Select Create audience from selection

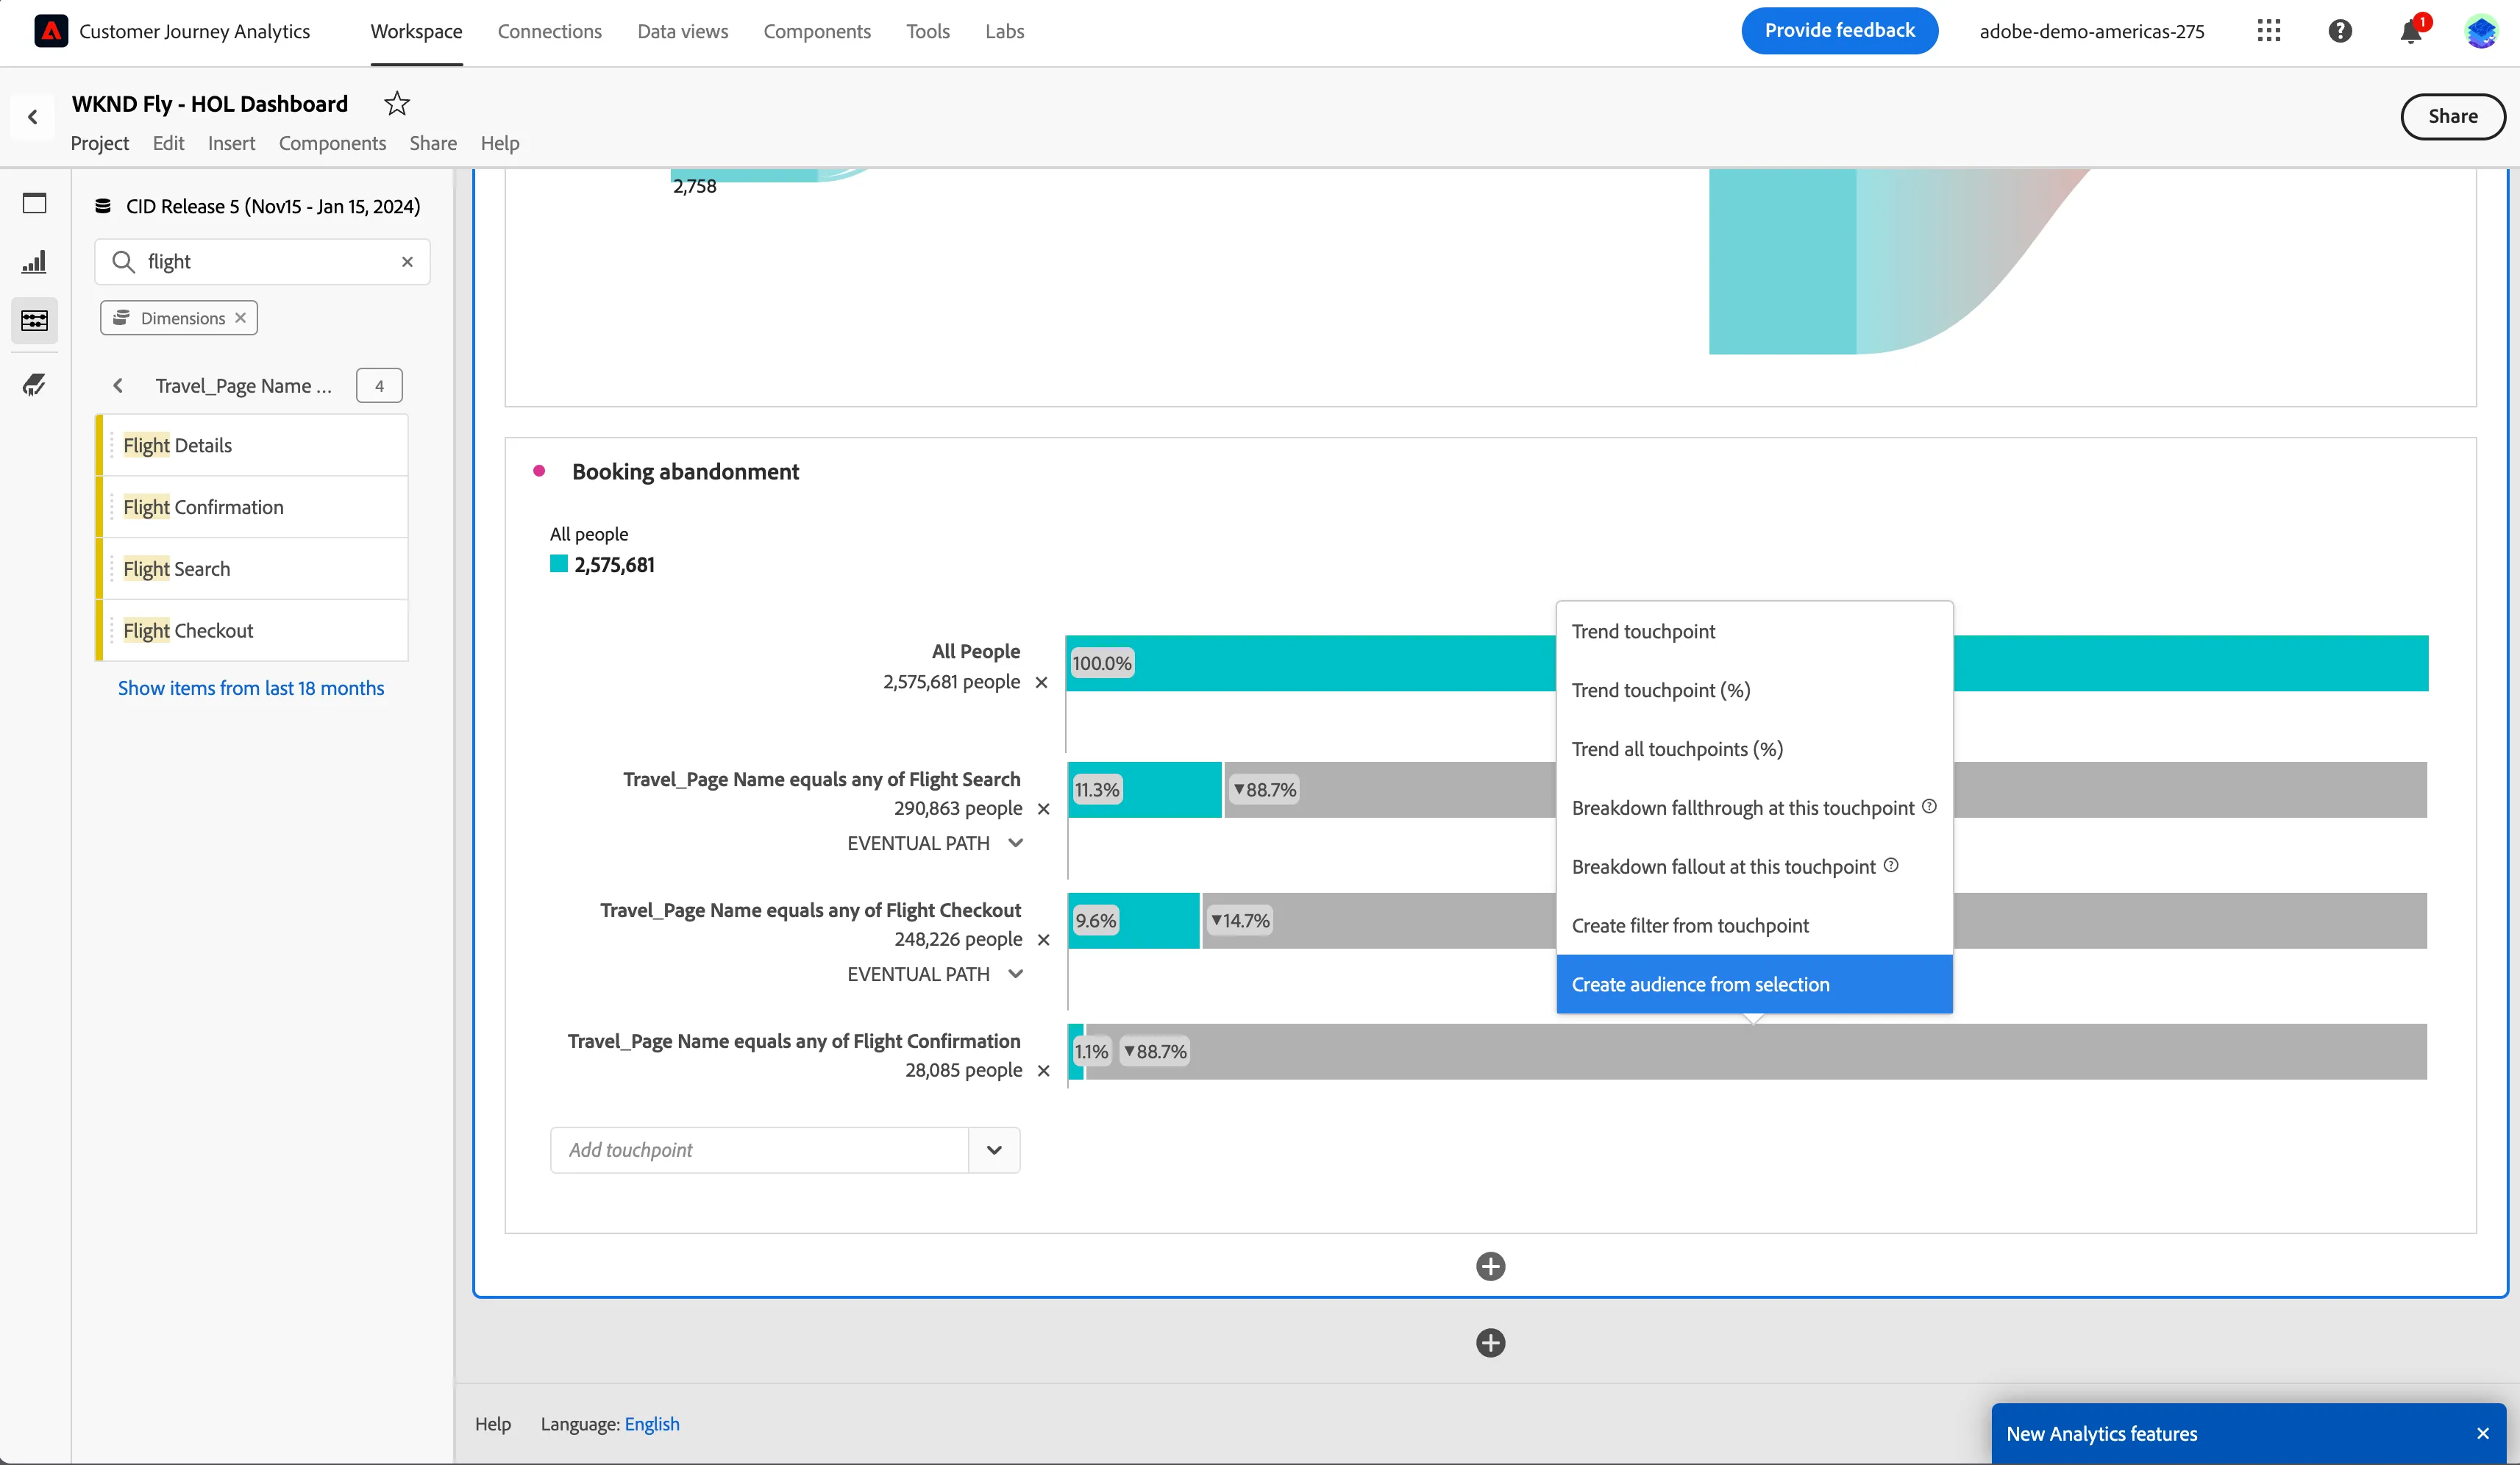click(x=1754, y=984)
